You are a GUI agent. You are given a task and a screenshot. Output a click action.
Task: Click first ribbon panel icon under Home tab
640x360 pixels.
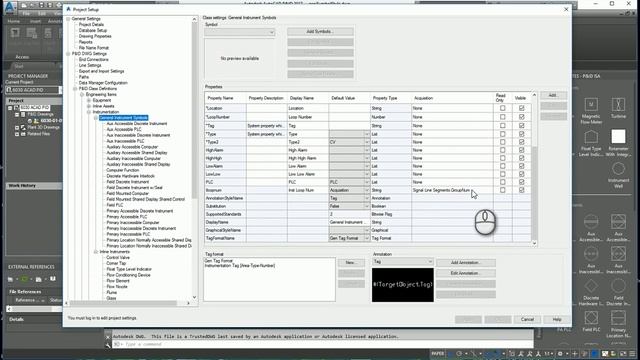[x=16, y=33]
